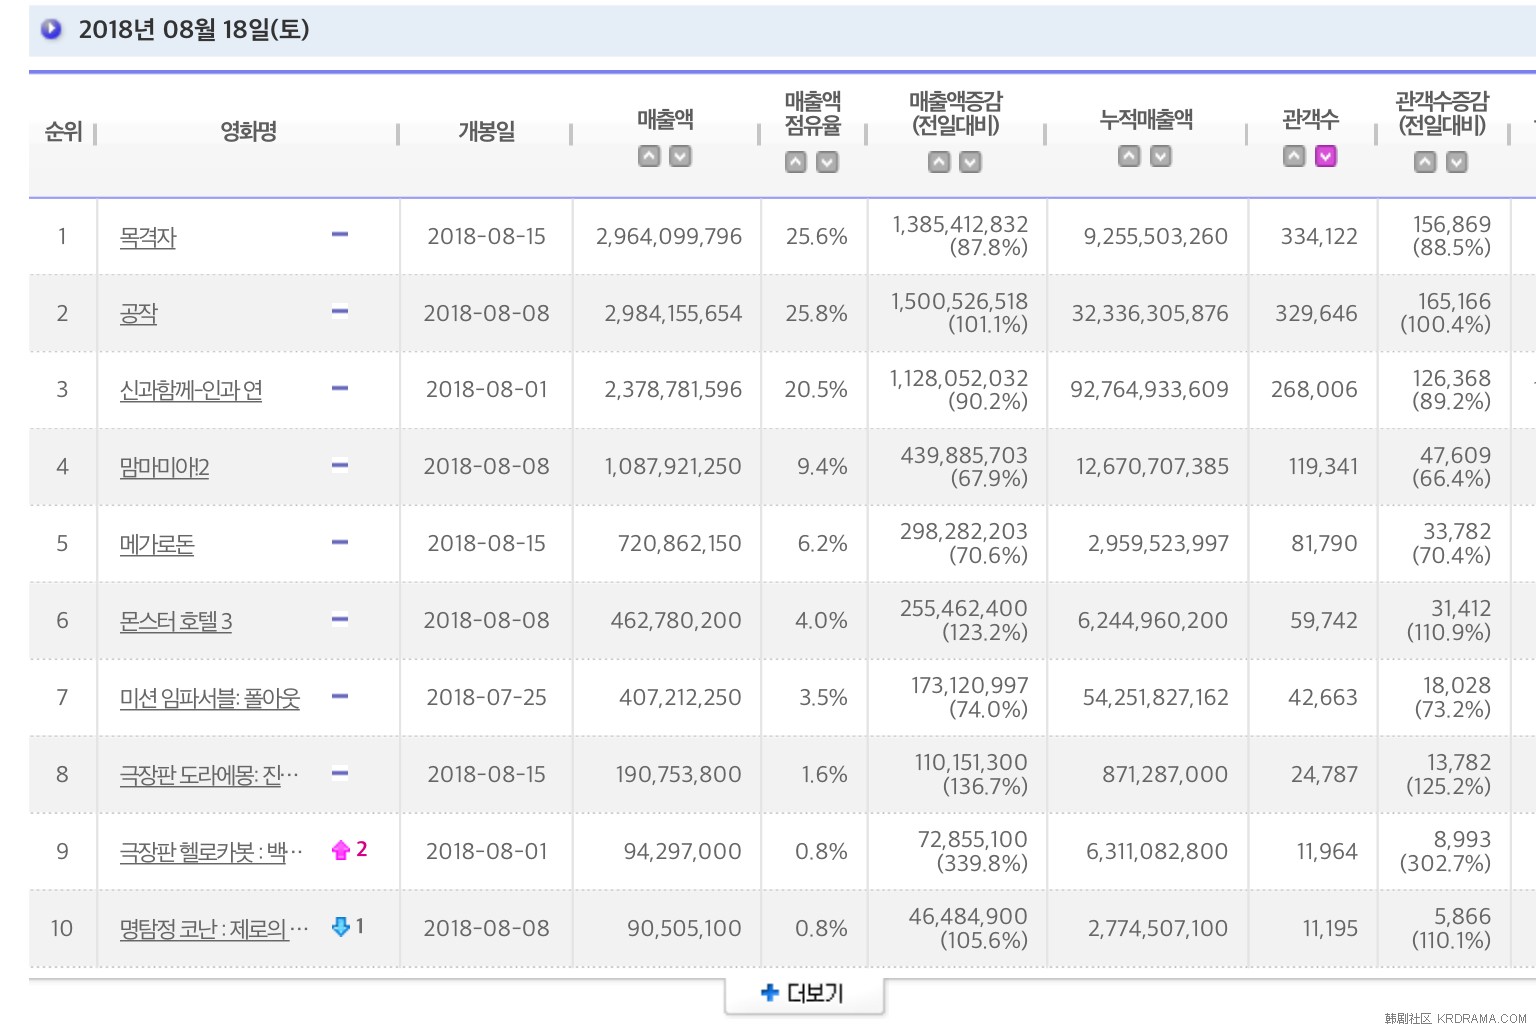This screenshot has width=1536, height=1029.
Task: Open movie link 맘마미아!2
Action: [164, 468]
